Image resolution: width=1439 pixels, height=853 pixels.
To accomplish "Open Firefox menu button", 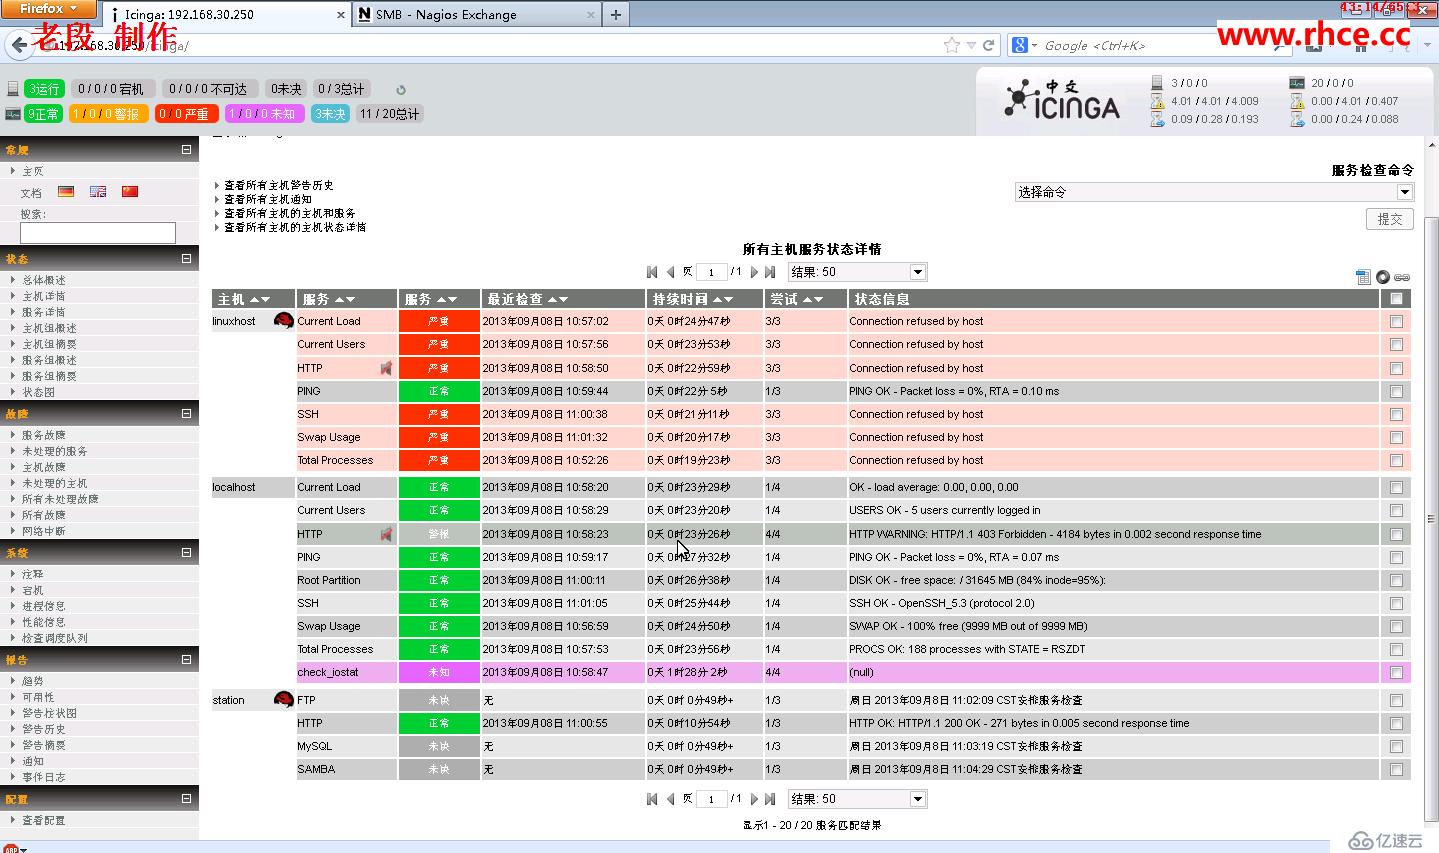I will 48,8.
